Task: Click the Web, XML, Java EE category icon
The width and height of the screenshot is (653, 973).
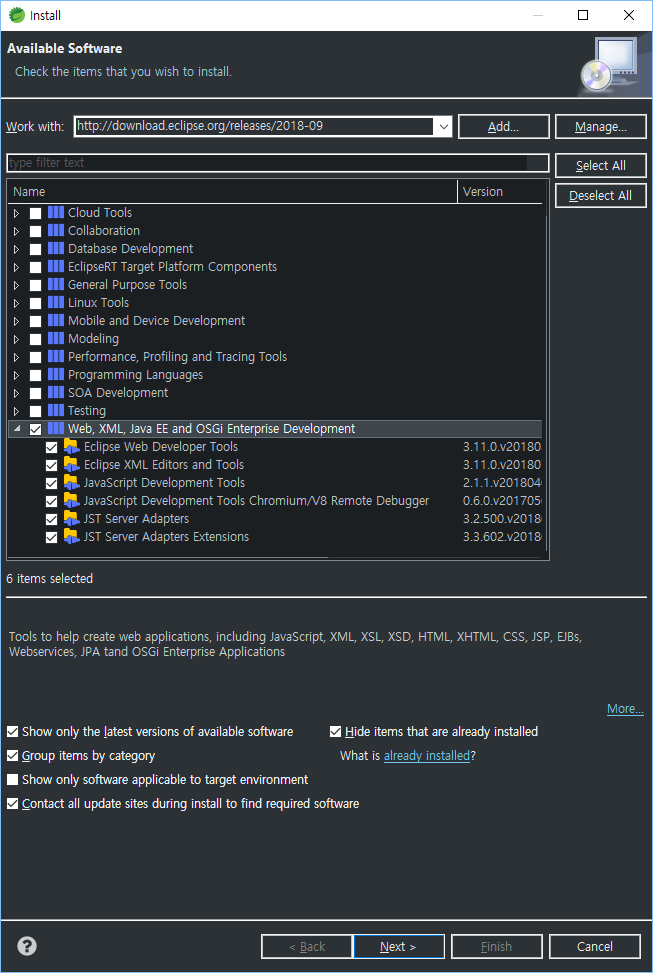Action: (56, 428)
